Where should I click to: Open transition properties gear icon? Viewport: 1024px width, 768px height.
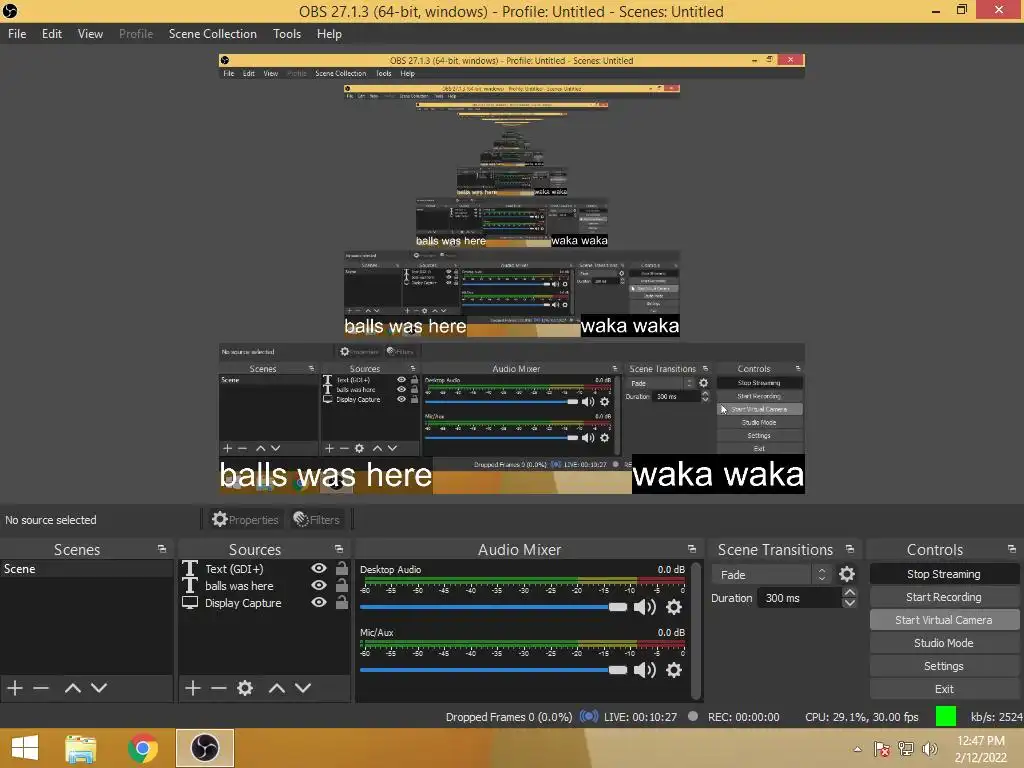pyautogui.click(x=847, y=574)
